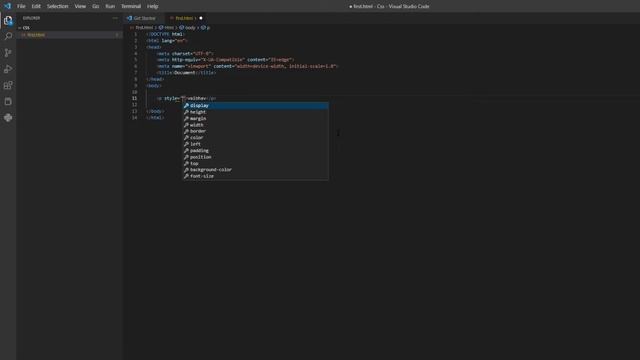
Task: Choose 'display' from the suggestion list
Action: (x=256, y=106)
